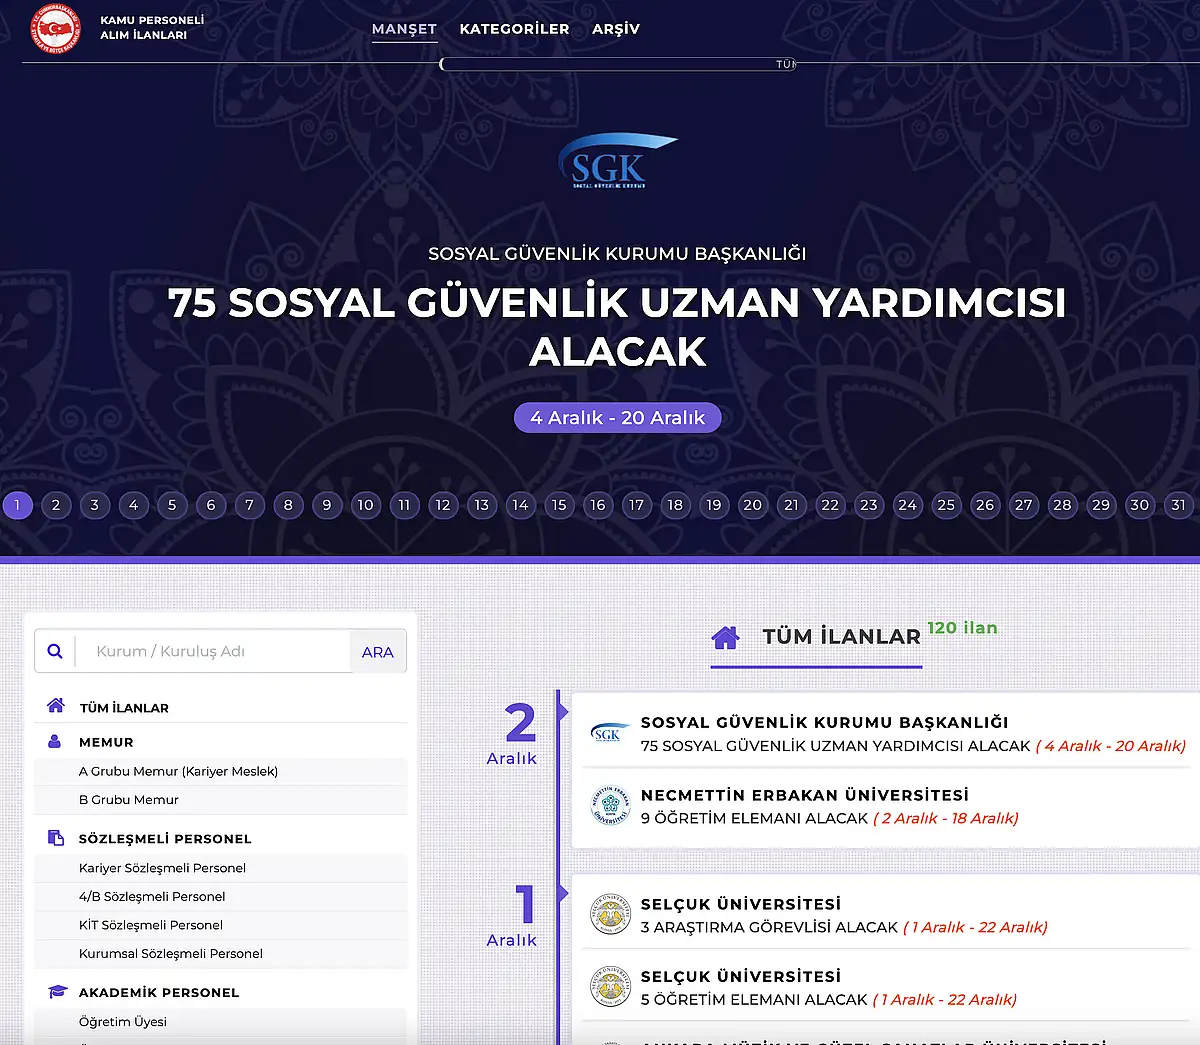Image resolution: width=1200 pixels, height=1045 pixels.
Task: Open the 75 Sosyal Güvenlik Uzman Yardımcısı headline
Action: tap(617, 327)
